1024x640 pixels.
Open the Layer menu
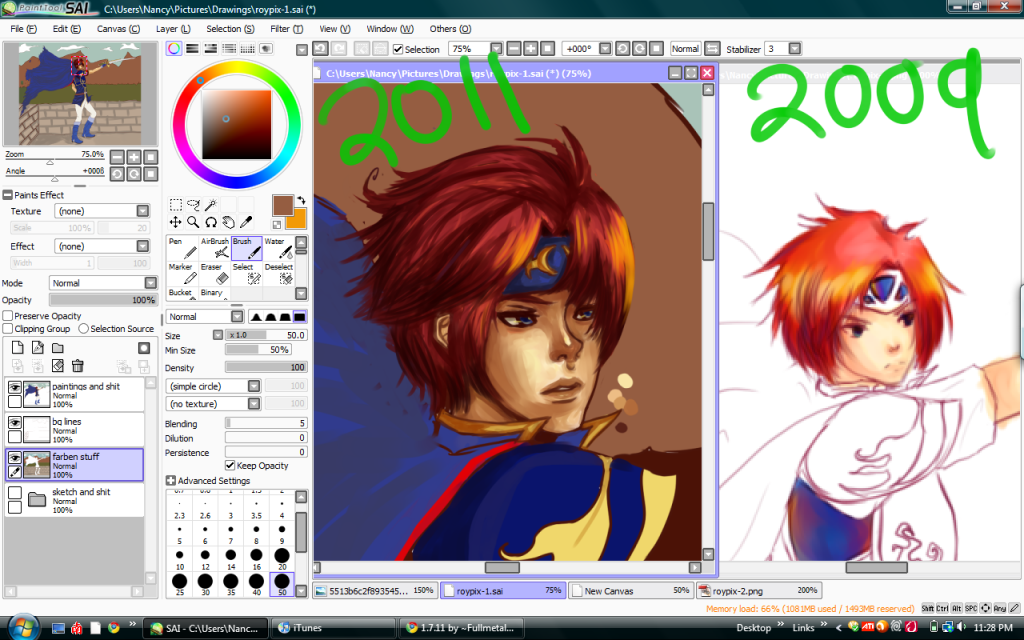173,29
